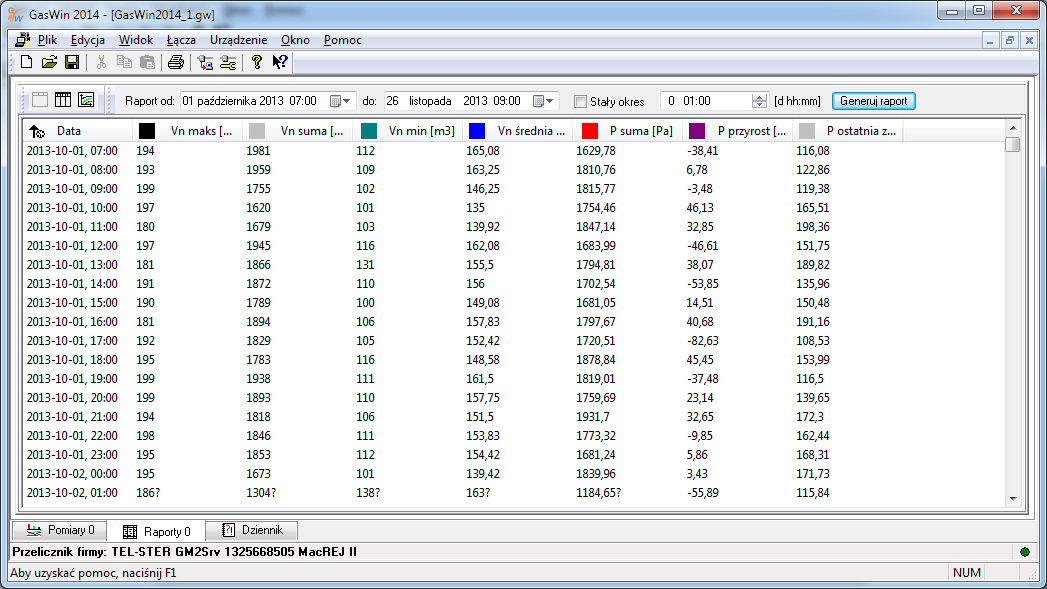Switch to the Raporty 0 tab
Viewport: 1047px width, 589px height.
[x=157, y=531]
